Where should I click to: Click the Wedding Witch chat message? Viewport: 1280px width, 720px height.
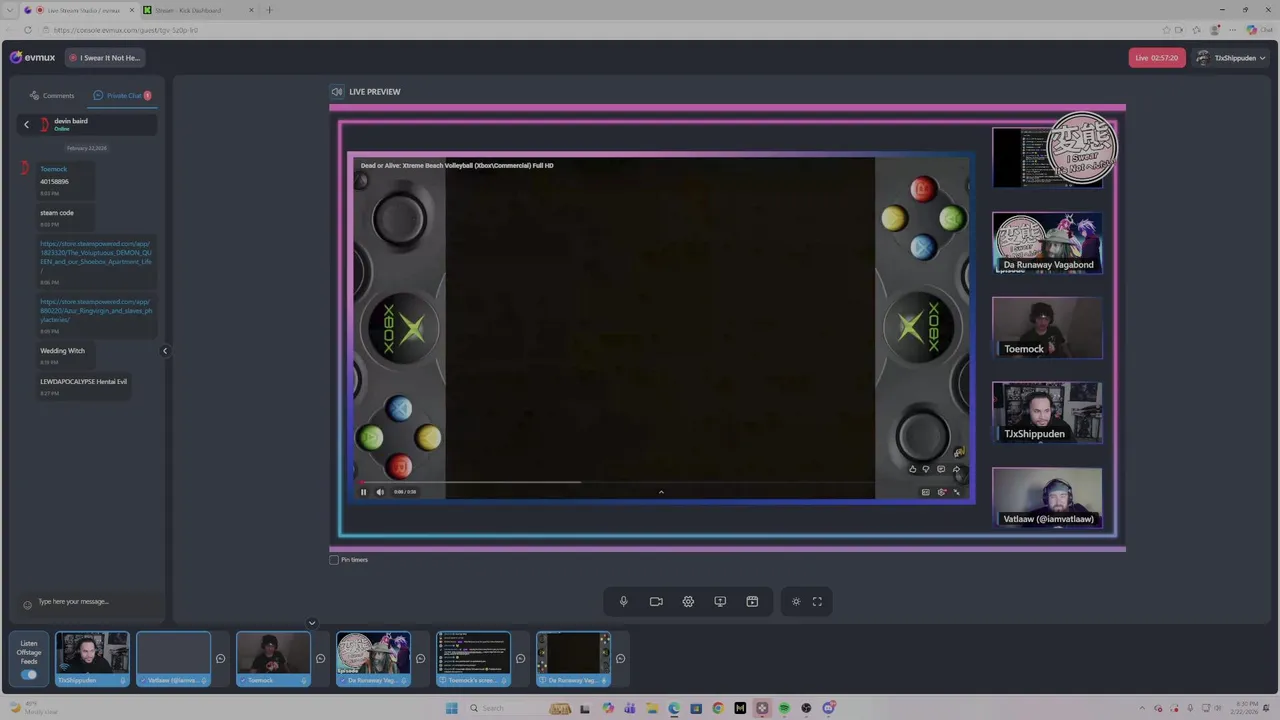coord(62,351)
